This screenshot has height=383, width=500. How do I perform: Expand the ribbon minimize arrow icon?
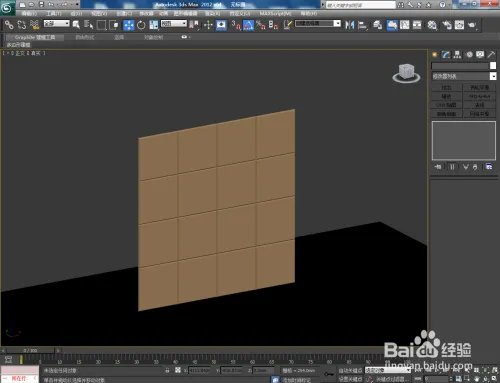(x=185, y=37)
